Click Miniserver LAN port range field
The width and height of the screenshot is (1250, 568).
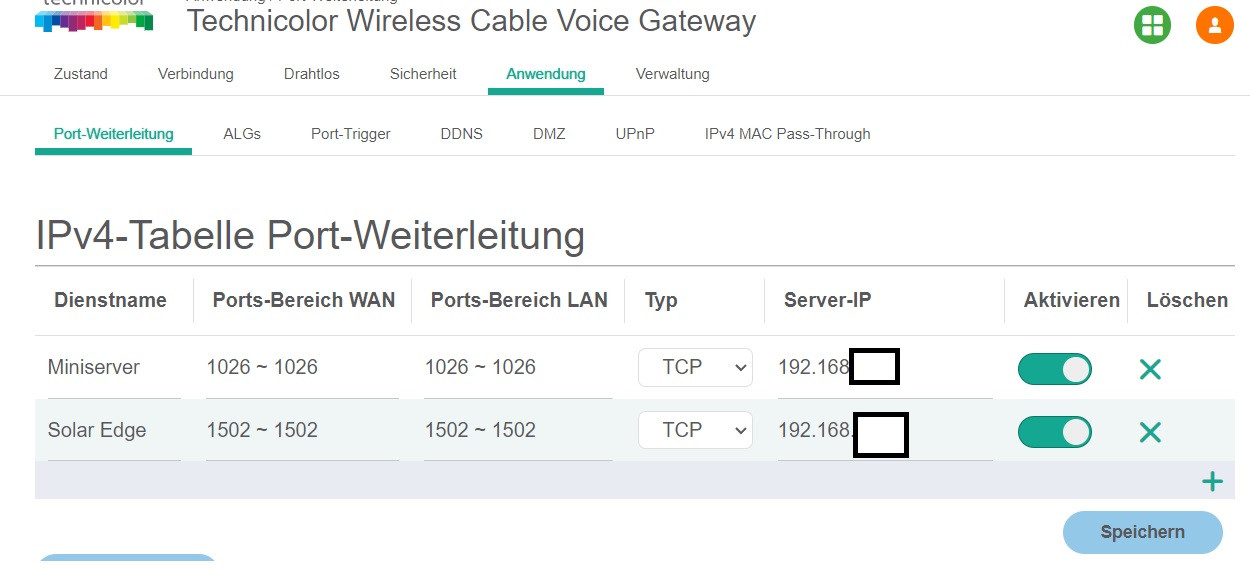point(518,368)
